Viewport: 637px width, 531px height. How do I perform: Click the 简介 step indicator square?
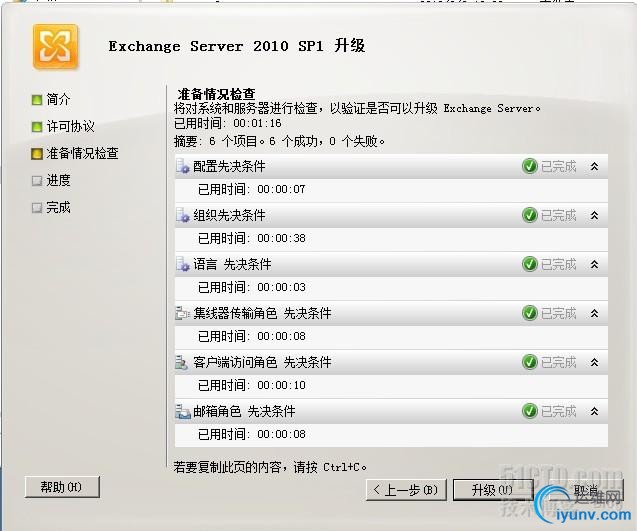point(37,100)
